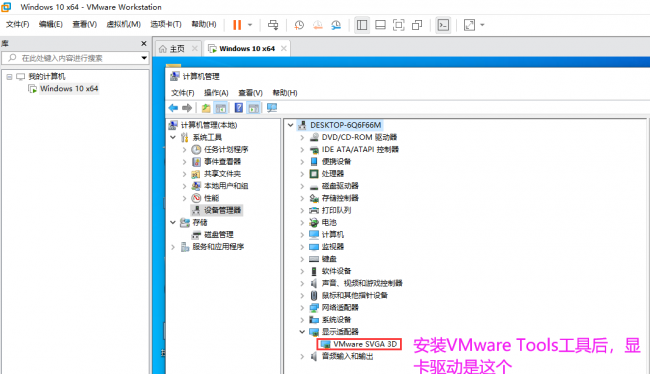This screenshot has width=650, height=374.
Task: Expand IDE ATA/ATAPI 控制器 category
Action: click(302, 150)
